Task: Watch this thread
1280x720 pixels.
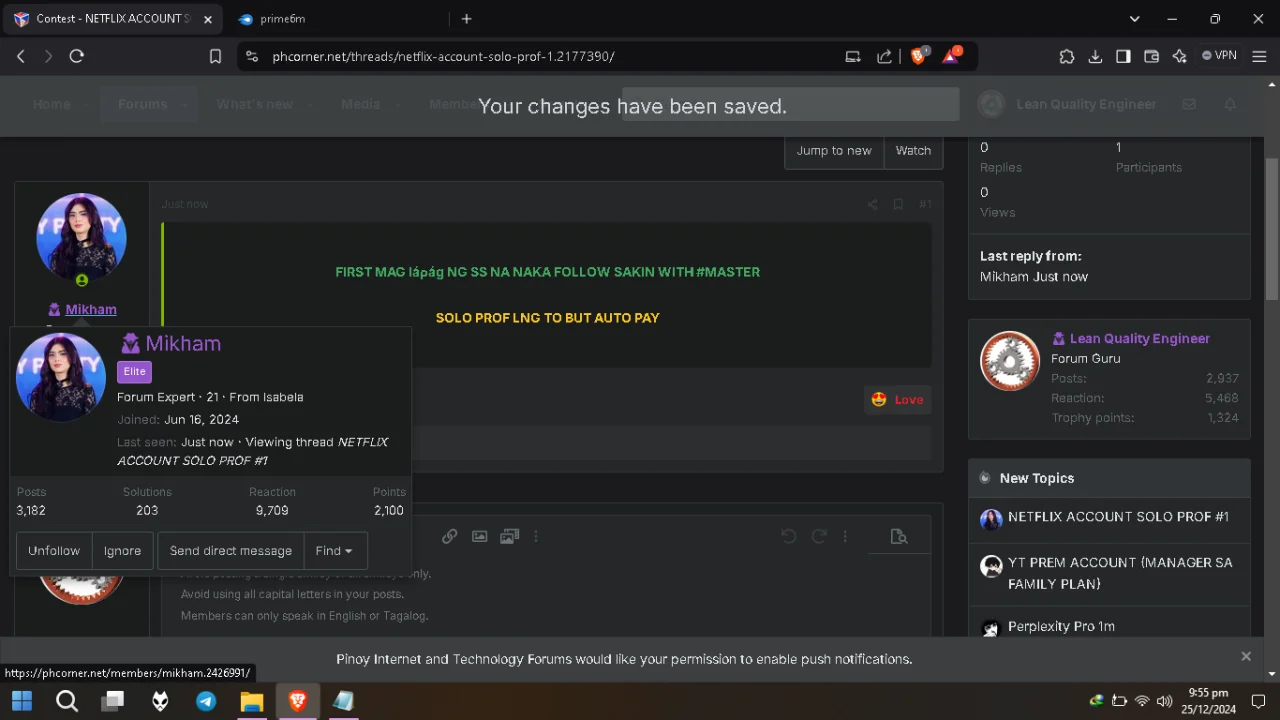Action: pyautogui.click(x=913, y=150)
